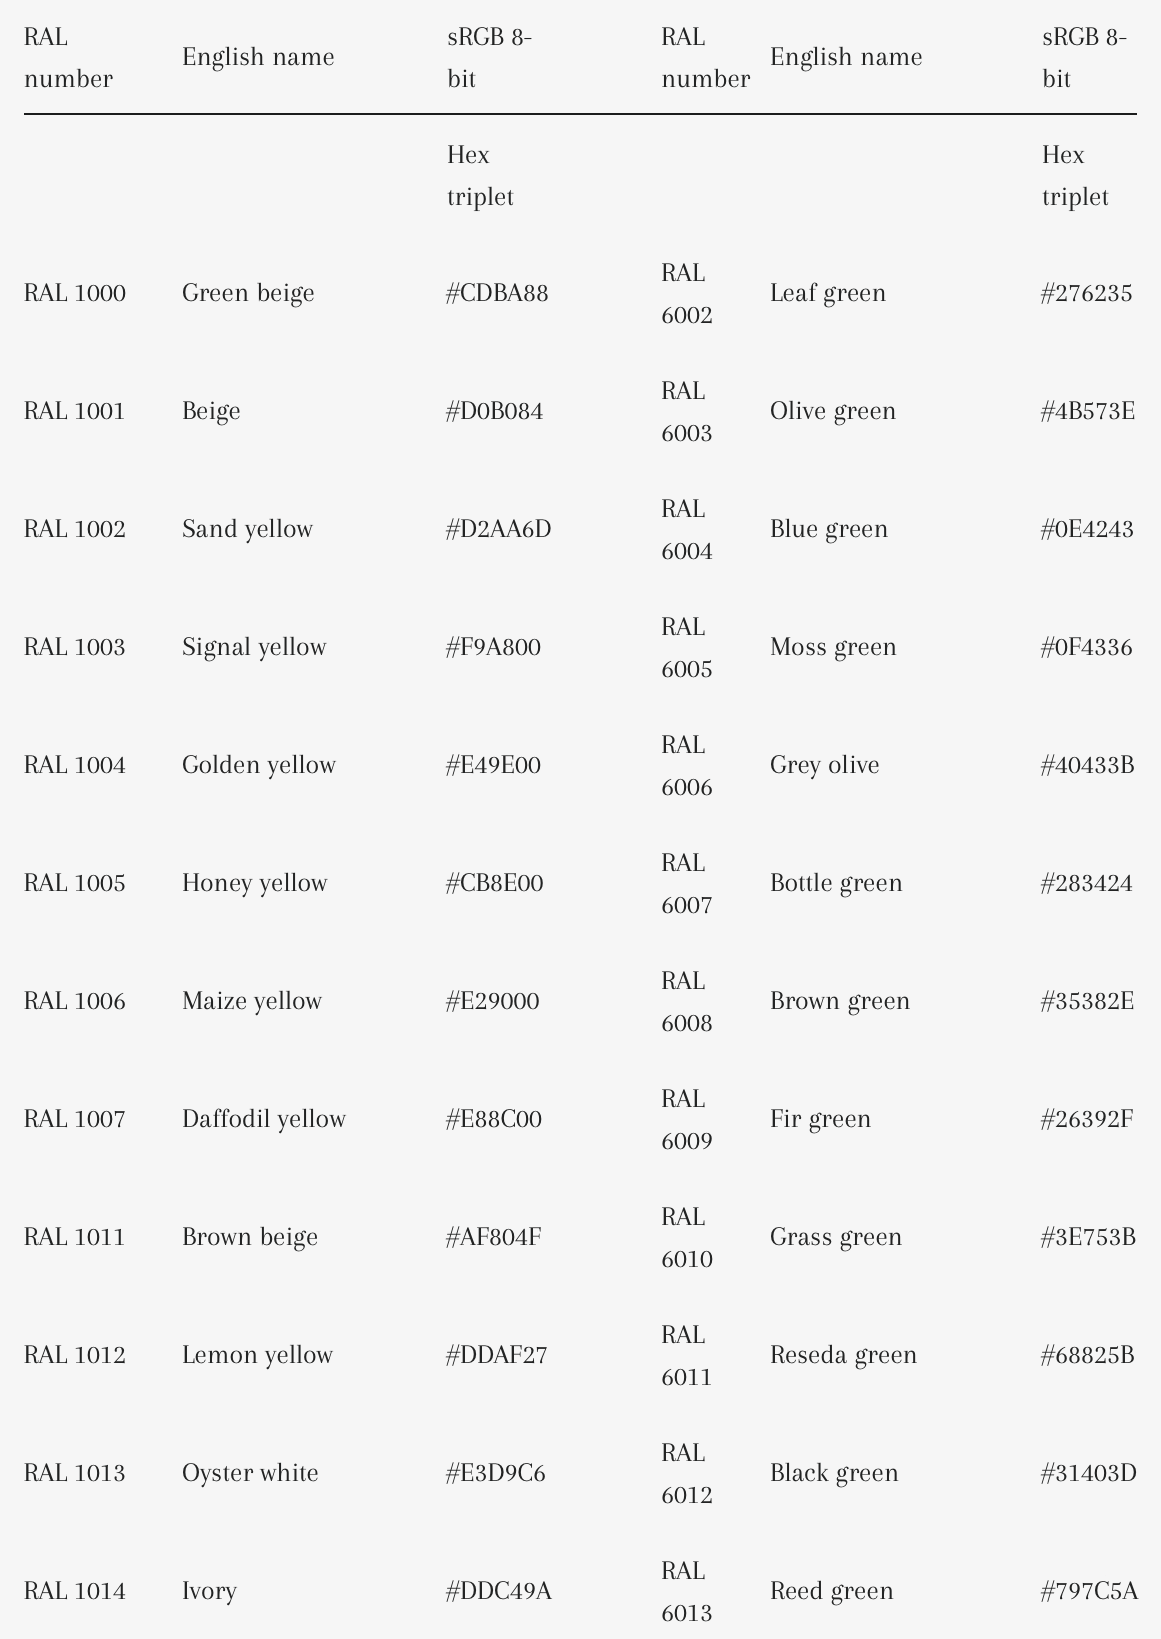Select the RAL 6010 number cell
Screen dimensions: 1161x1639
687,1238
